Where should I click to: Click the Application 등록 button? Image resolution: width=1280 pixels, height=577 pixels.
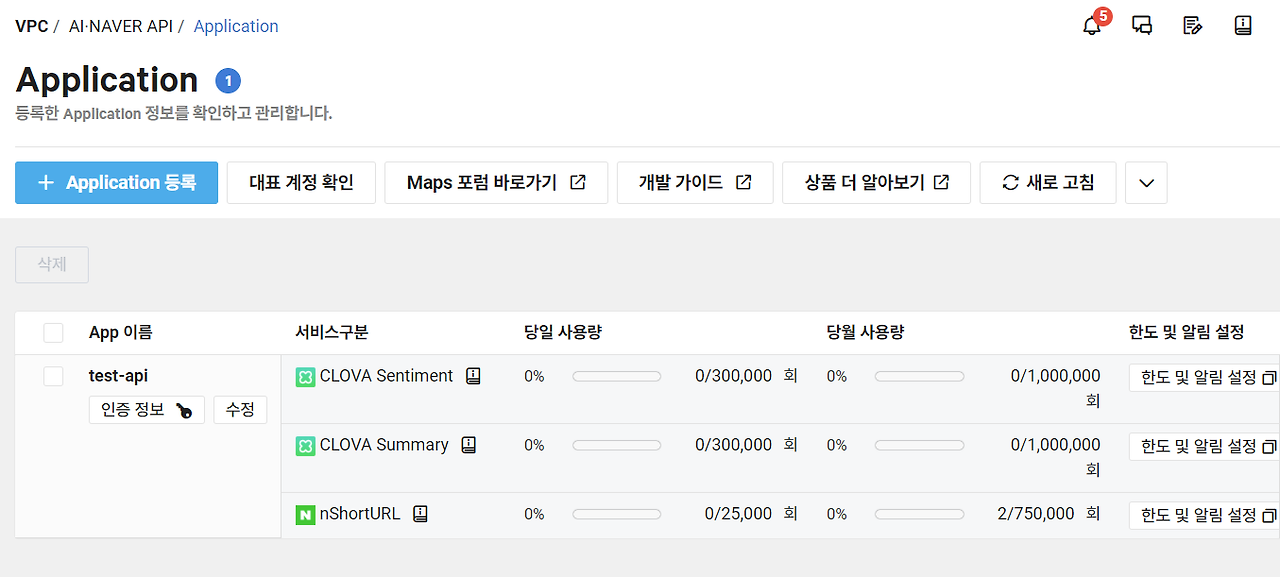(116, 183)
